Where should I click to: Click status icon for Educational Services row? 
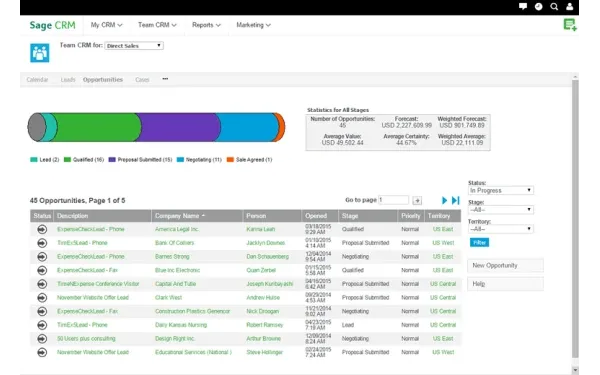(42, 352)
